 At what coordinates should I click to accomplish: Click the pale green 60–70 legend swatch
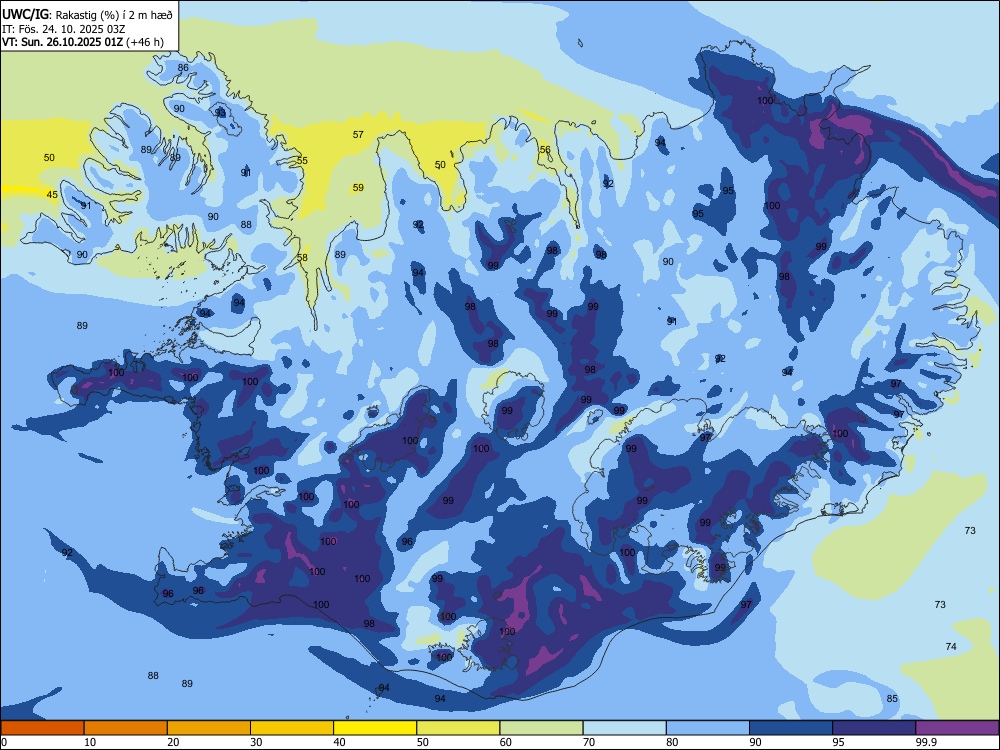pyautogui.click(x=541, y=728)
